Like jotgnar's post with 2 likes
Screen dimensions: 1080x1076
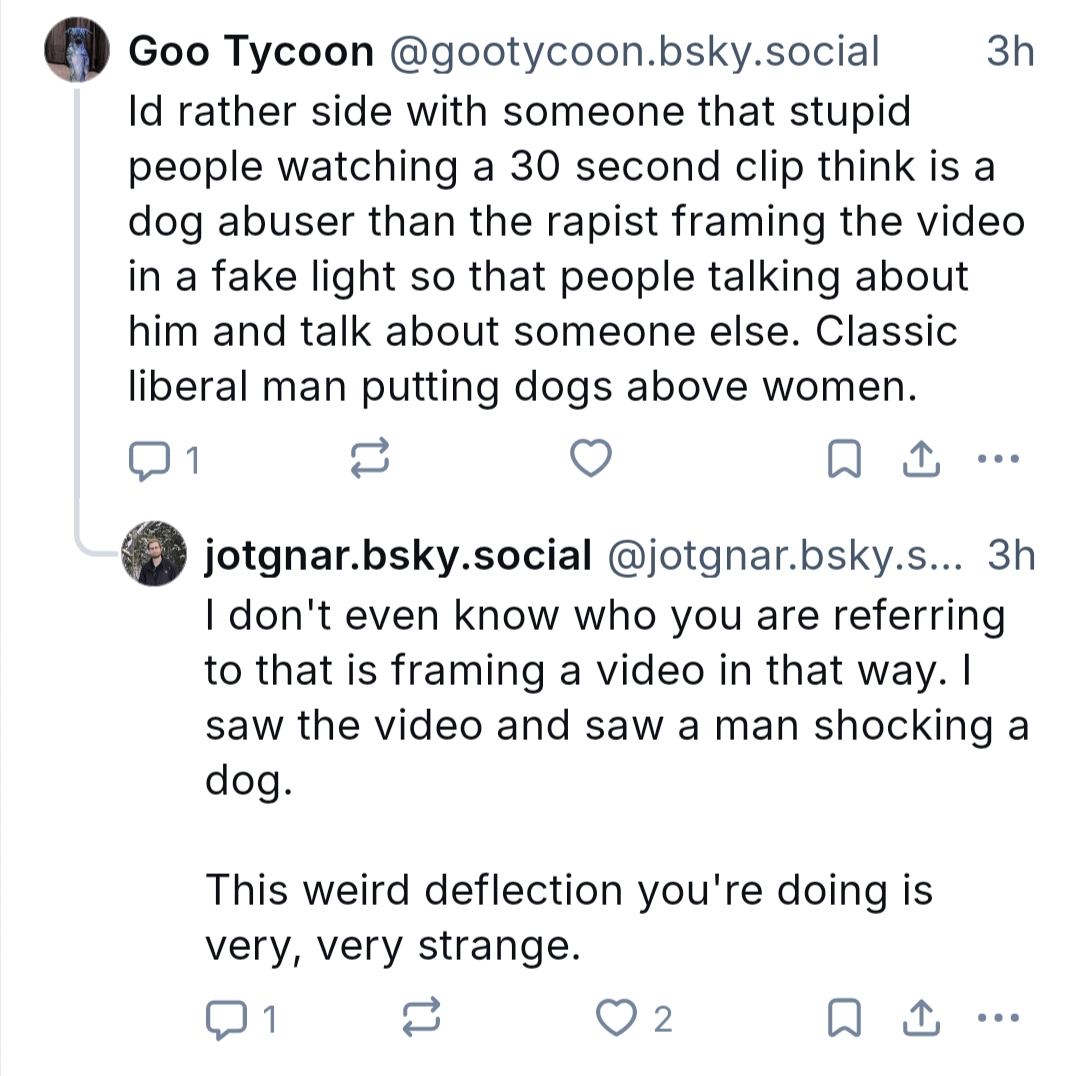616,1018
